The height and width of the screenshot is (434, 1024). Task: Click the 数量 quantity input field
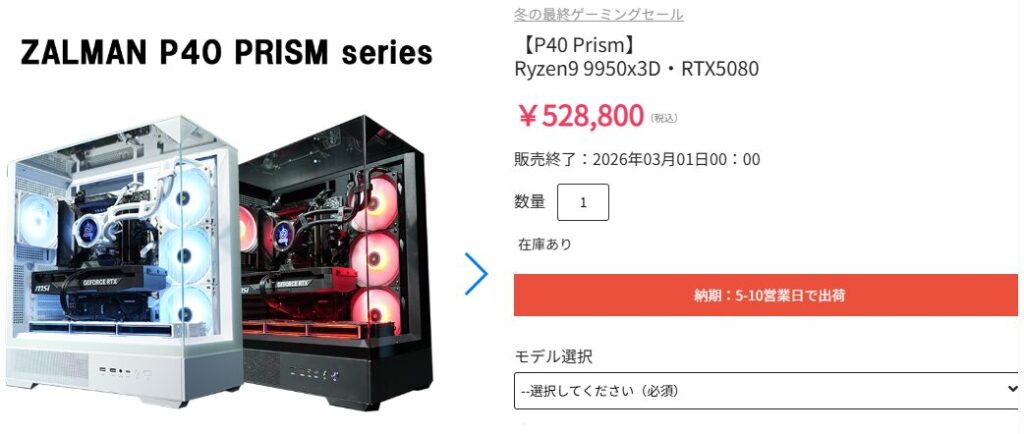pos(583,202)
